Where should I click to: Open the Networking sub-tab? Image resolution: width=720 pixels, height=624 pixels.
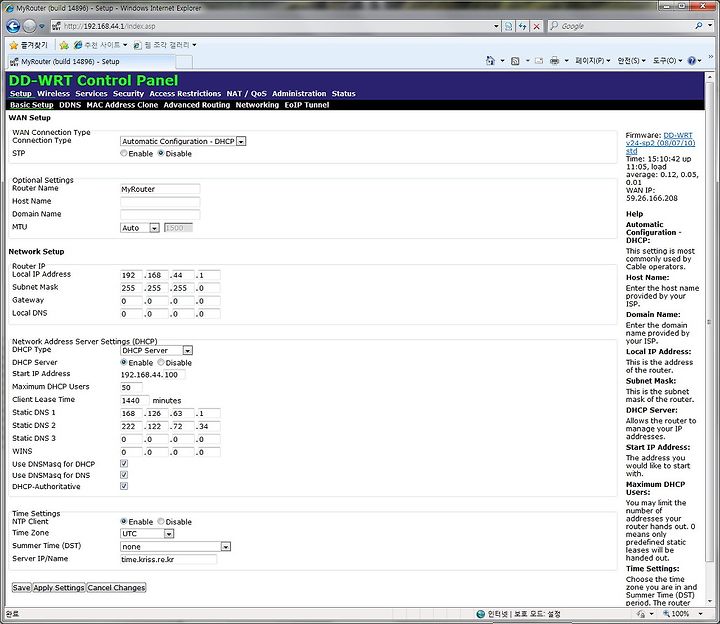pyautogui.click(x=257, y=105)
